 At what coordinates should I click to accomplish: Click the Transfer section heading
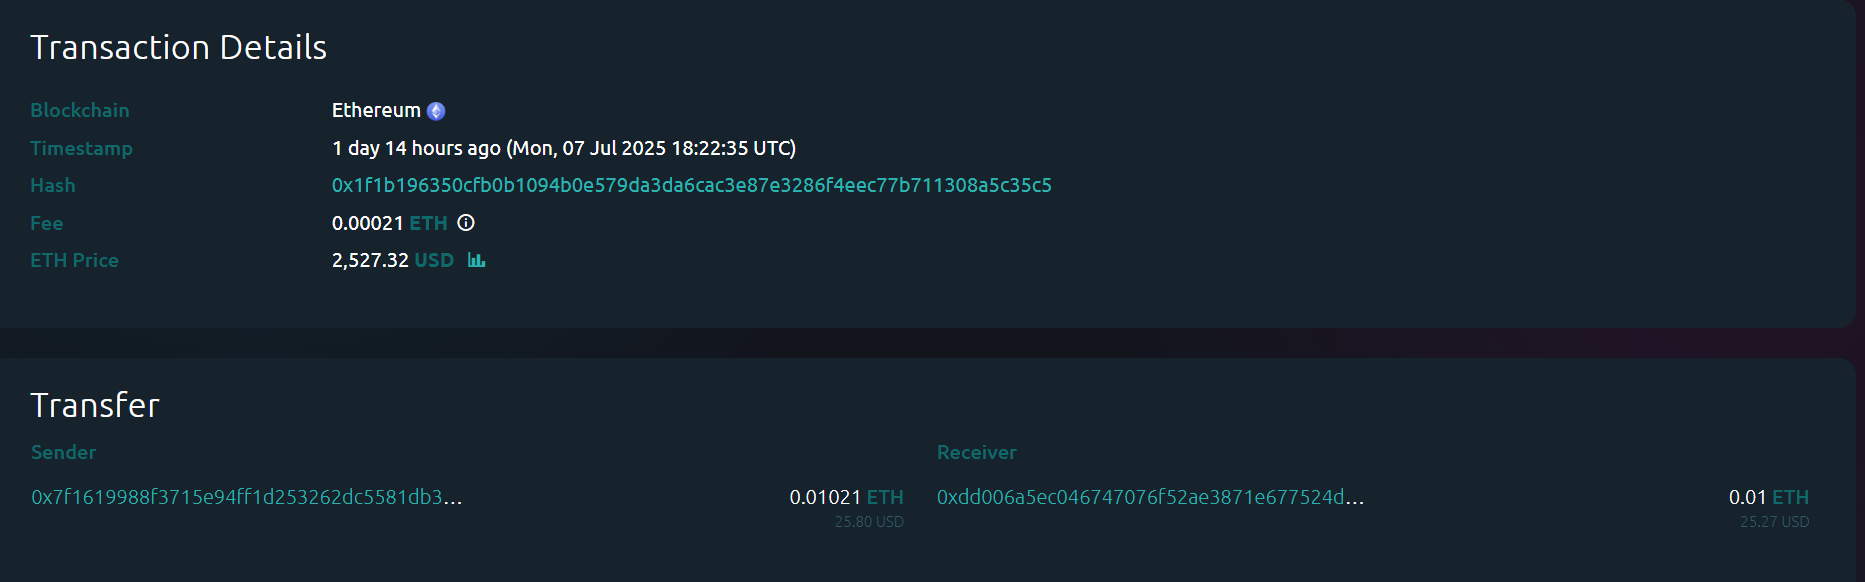click(x=95, y=405)
